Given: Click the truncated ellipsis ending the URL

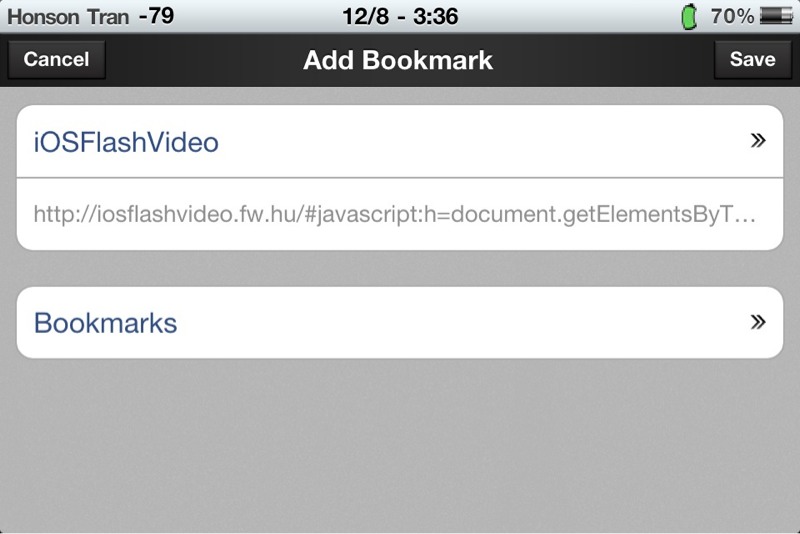Looking at the screenshot, I should click(x=746, y=218).
